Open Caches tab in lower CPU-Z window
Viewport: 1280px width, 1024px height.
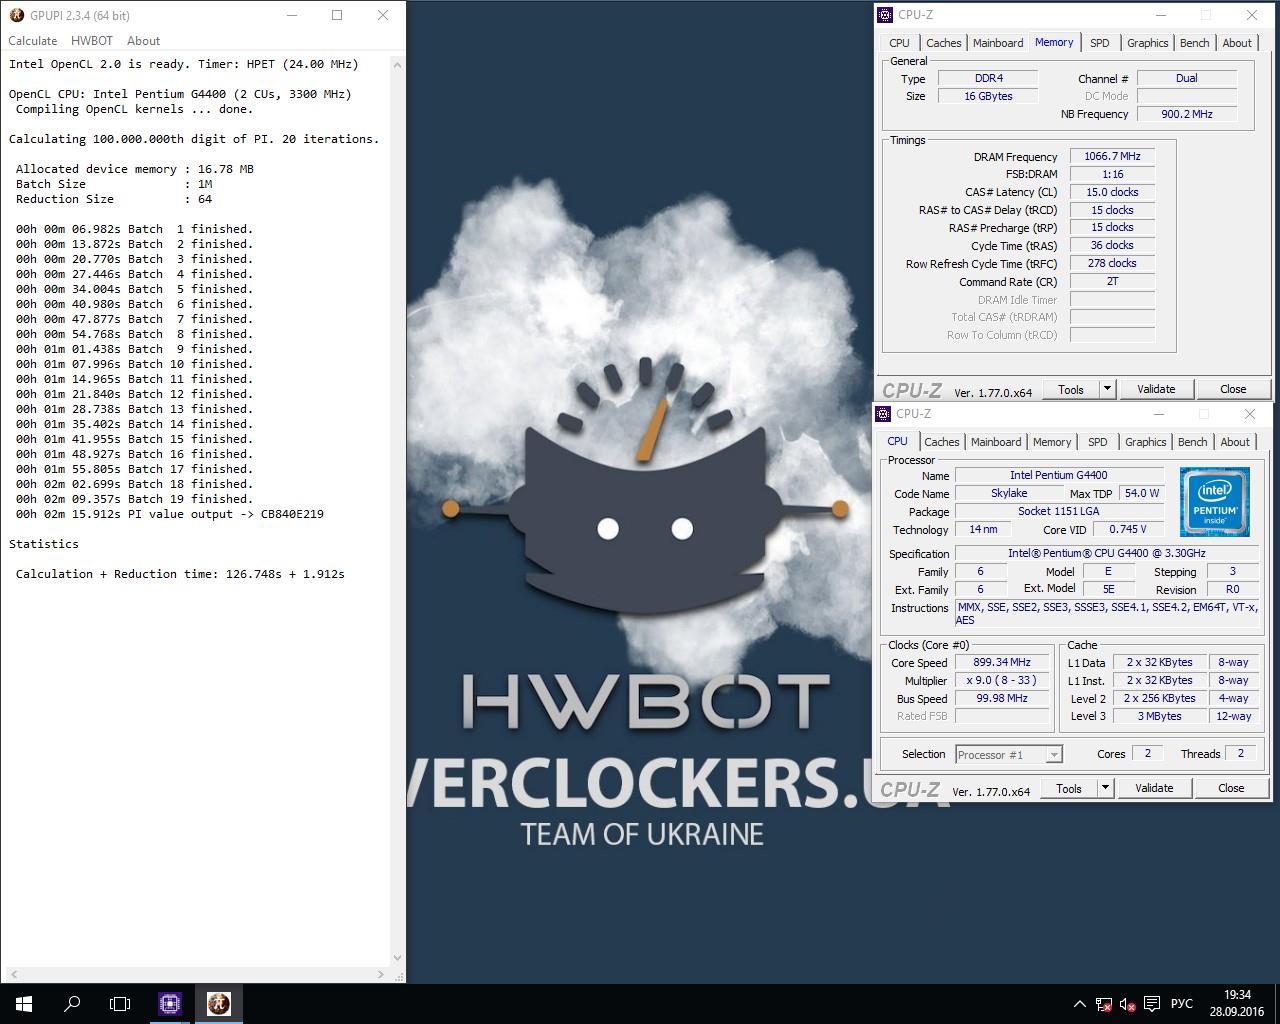click(x=942, y=442)
